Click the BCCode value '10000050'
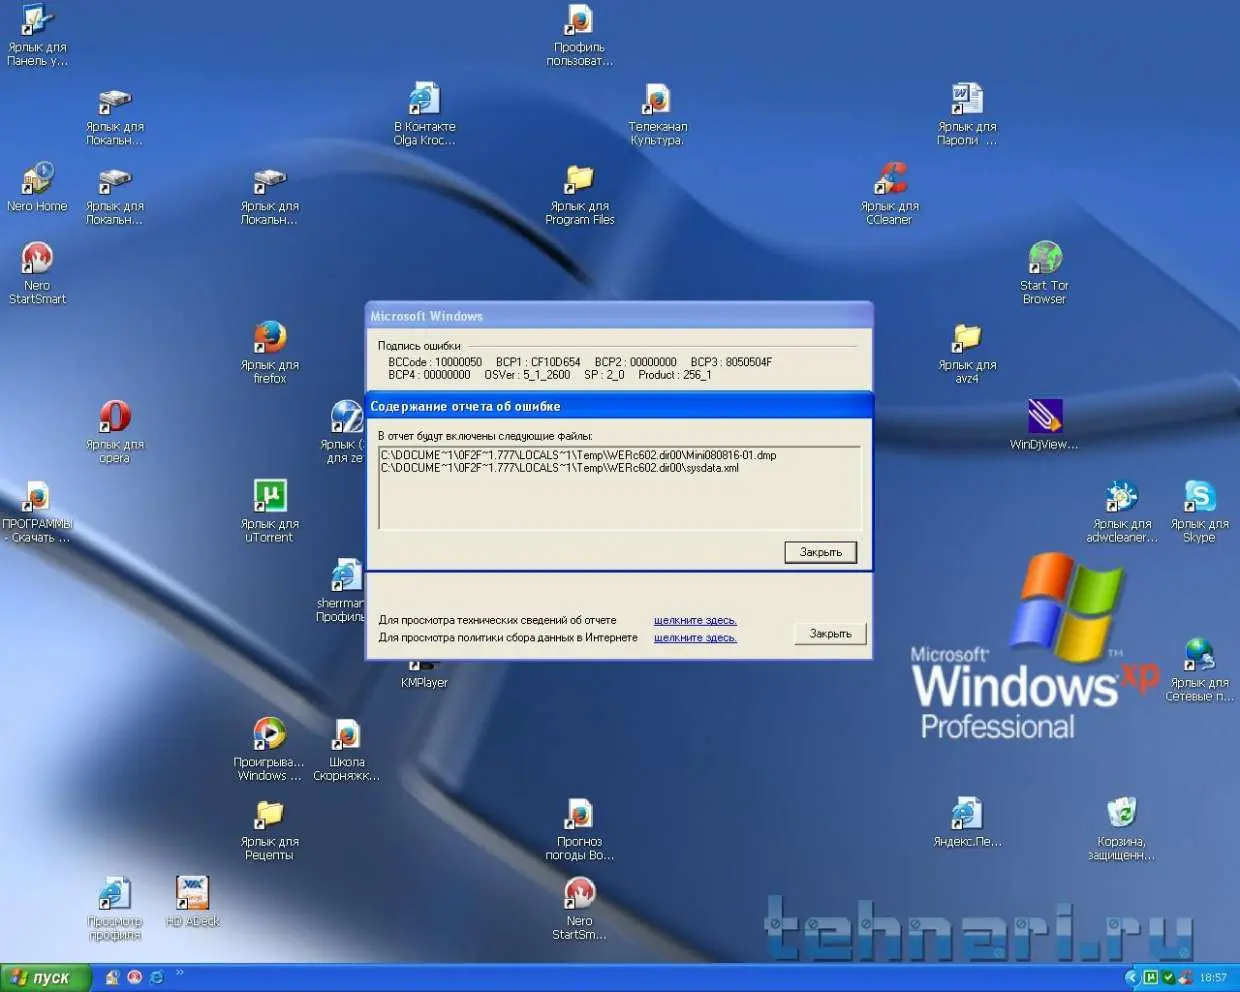 [x=458, y=362]
